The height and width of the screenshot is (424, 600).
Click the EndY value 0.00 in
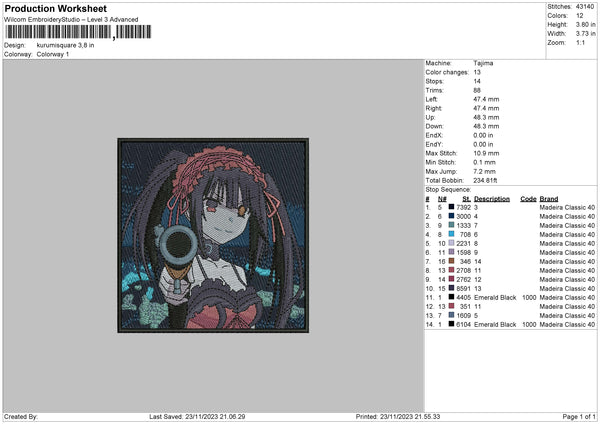click(483, 144)
